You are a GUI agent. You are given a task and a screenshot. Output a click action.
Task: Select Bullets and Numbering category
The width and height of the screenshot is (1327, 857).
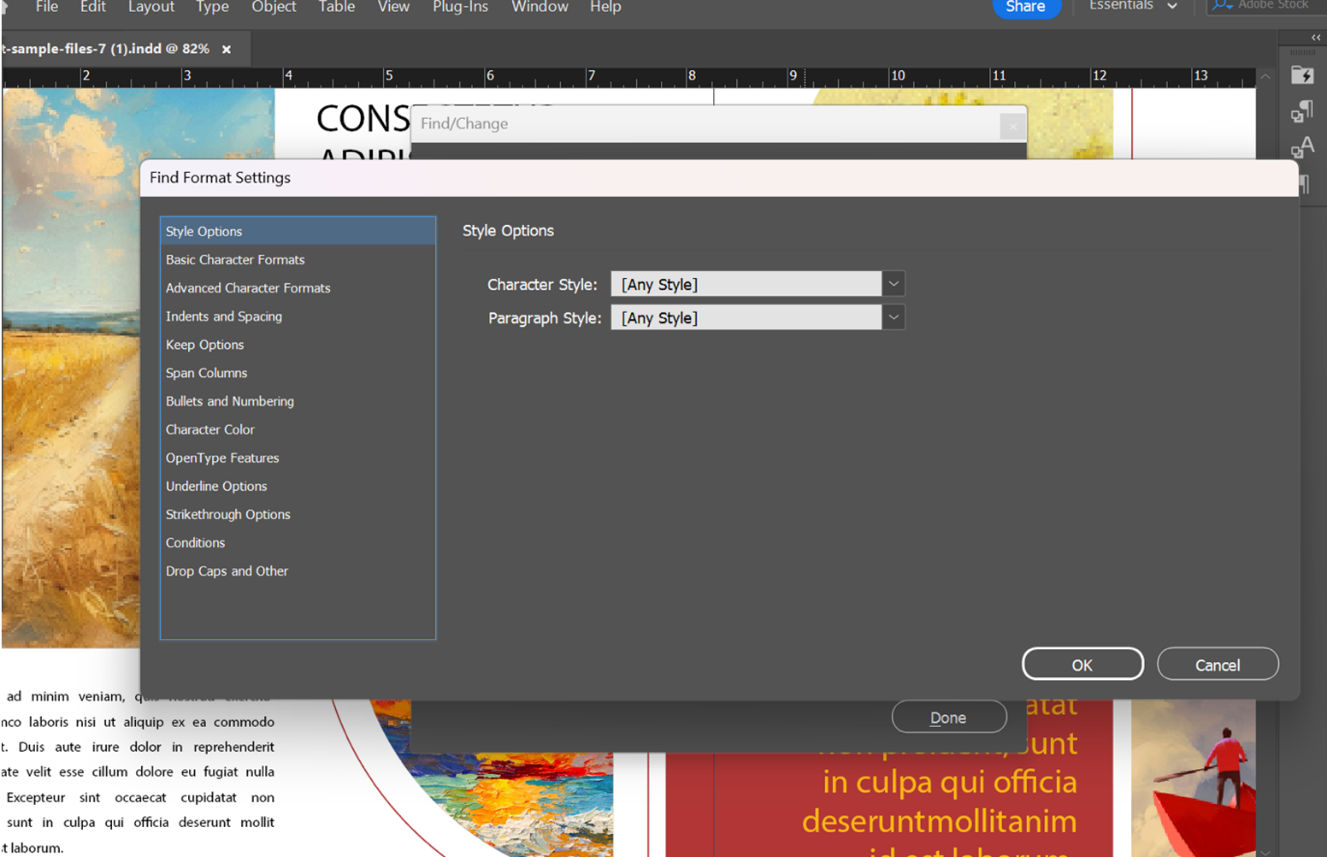coord(298,401)
